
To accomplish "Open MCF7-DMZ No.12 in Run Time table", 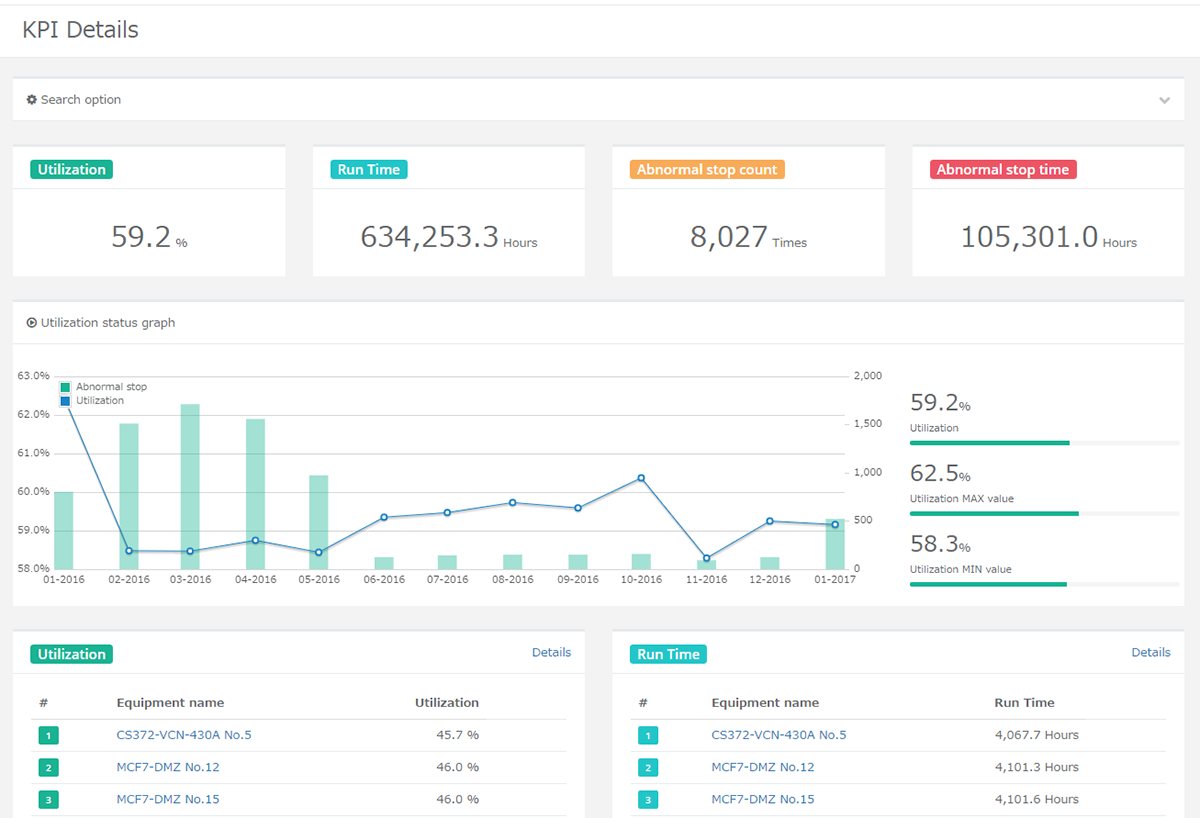I will (763, 767).
